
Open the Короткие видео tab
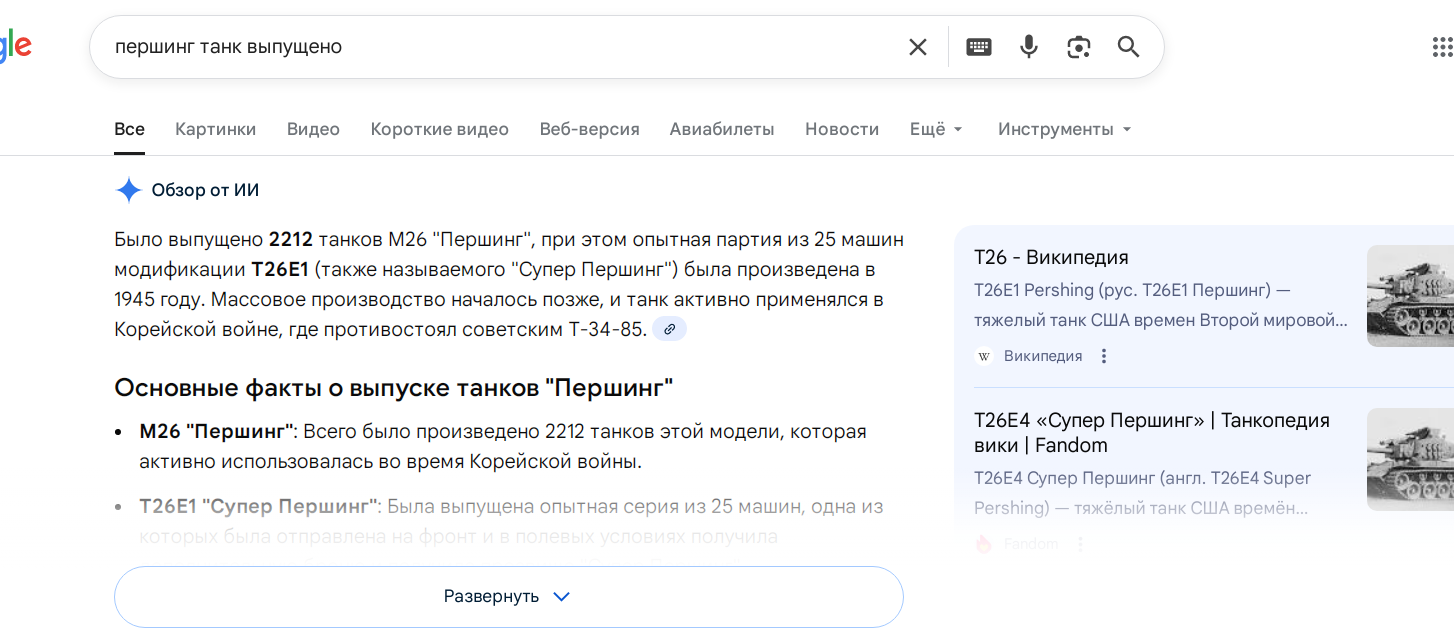pyautogui.click(x=439, y=129)
